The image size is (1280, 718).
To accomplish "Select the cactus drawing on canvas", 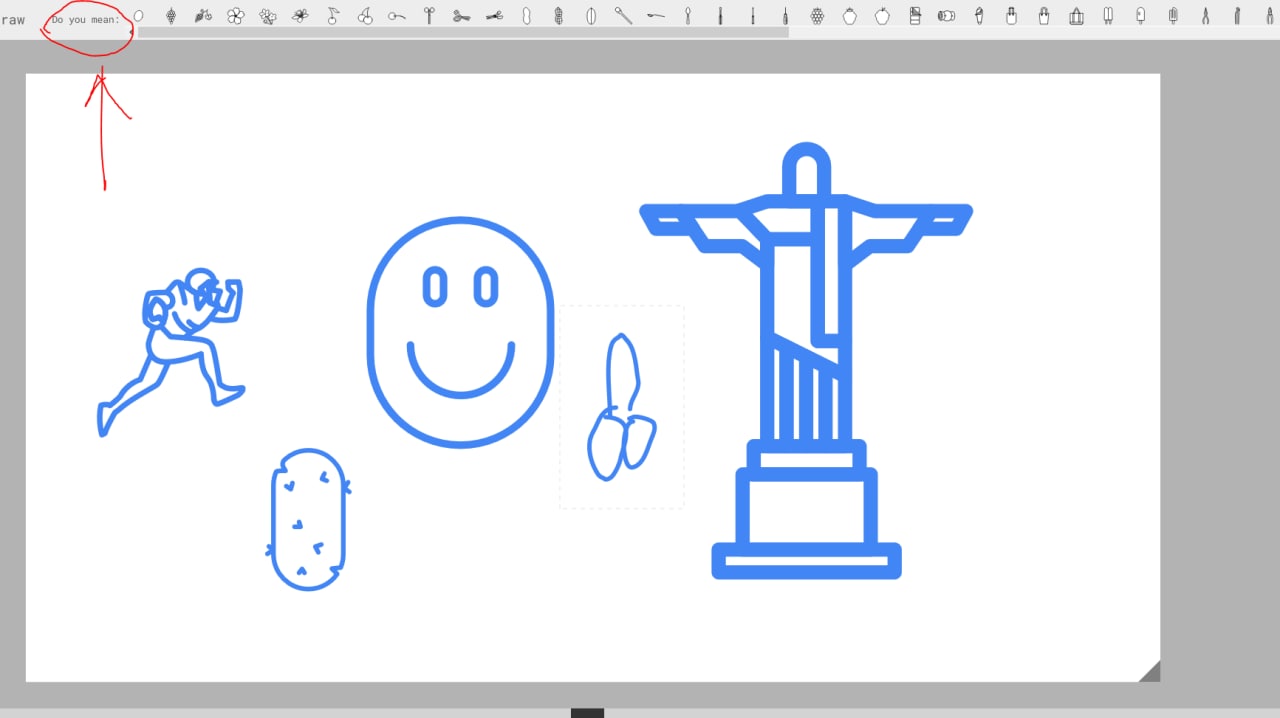I will (309, 519).
